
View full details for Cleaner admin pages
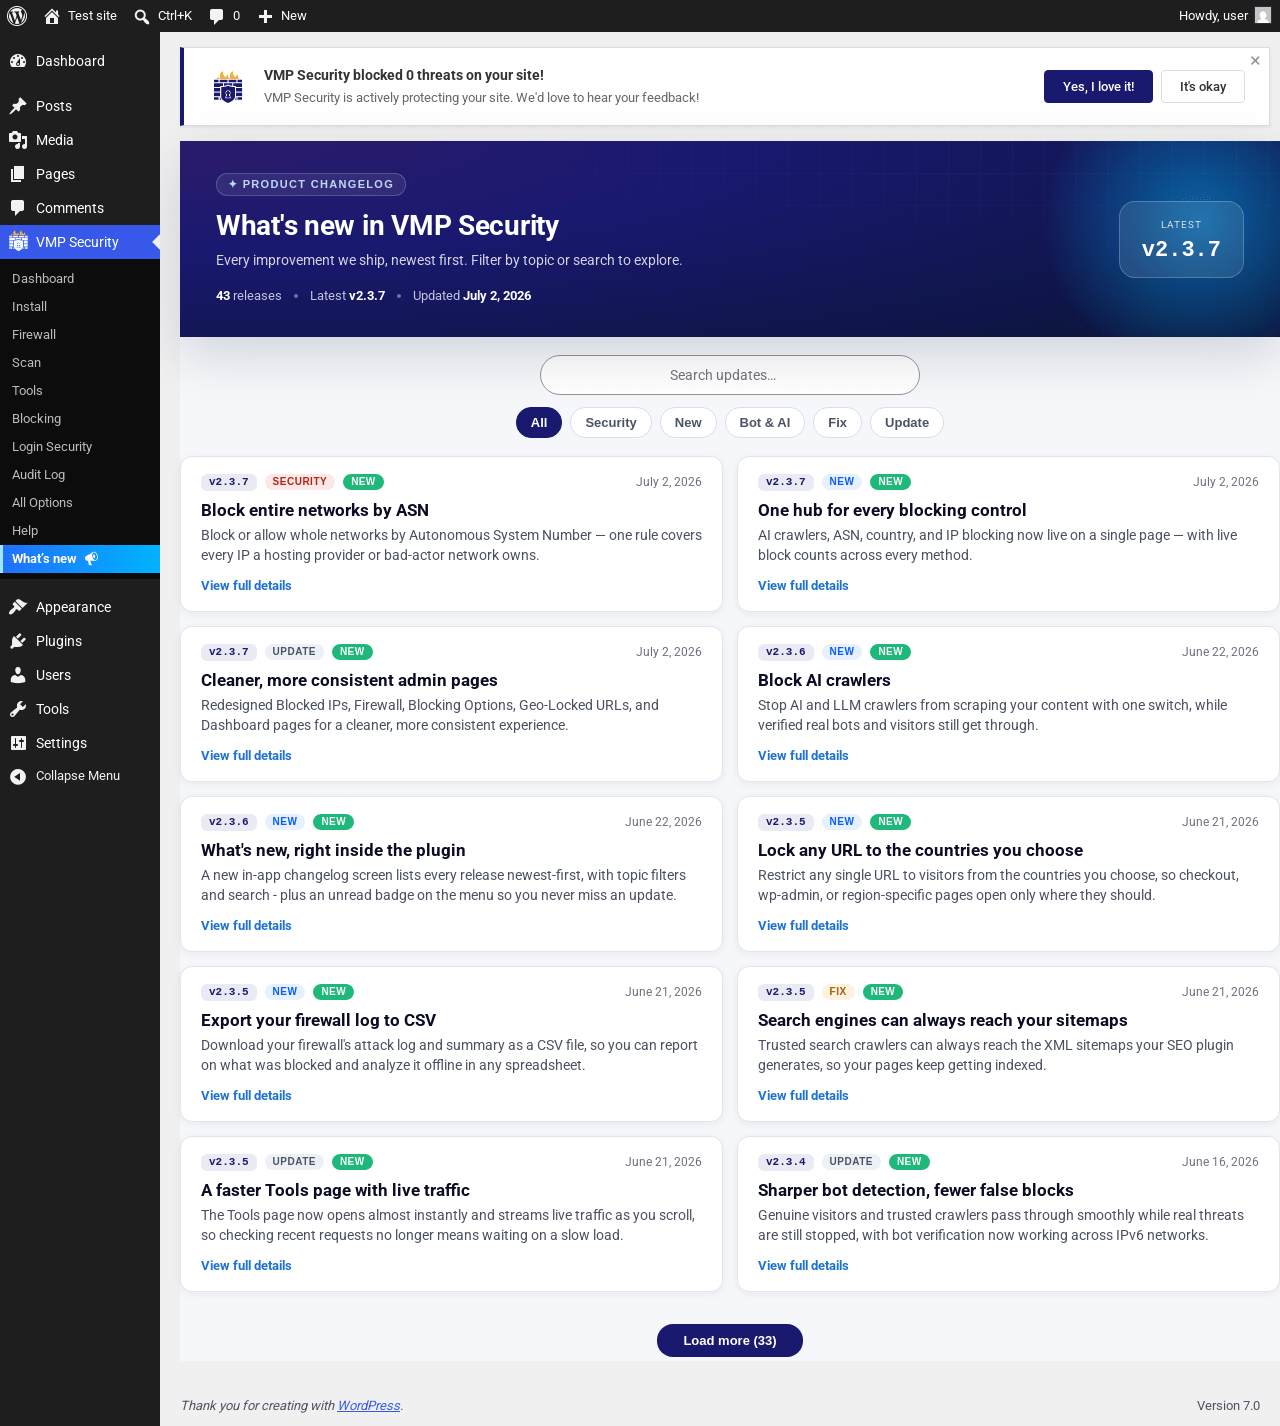pyautogui.click(x=246, y=756)
